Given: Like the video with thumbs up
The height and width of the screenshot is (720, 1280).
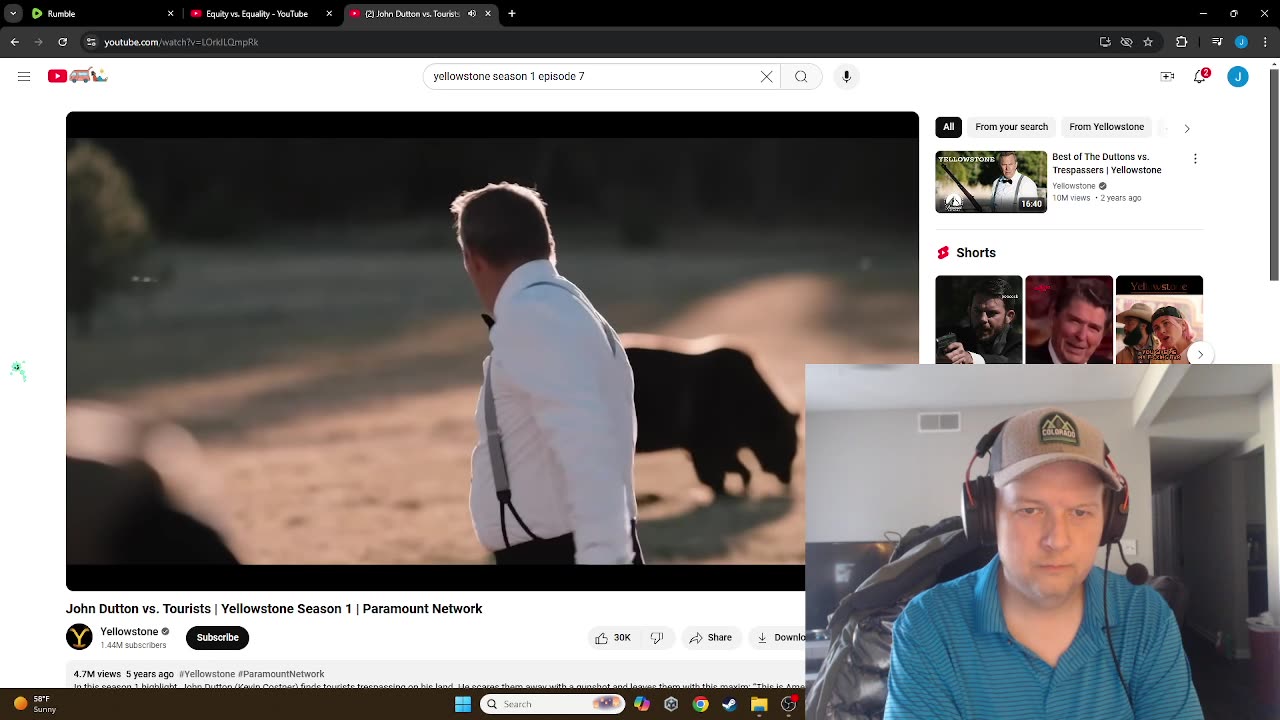Looking at the screenshot, I should click(612, 637).
